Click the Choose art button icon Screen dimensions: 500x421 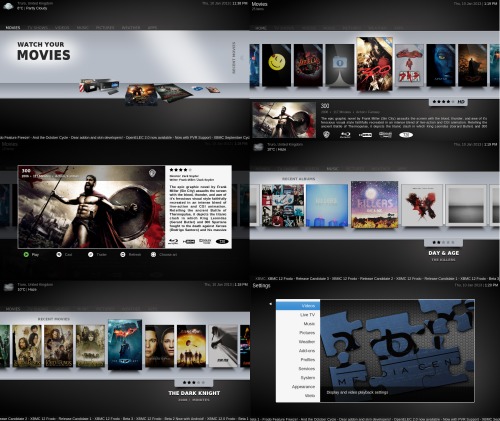point(153,254)
